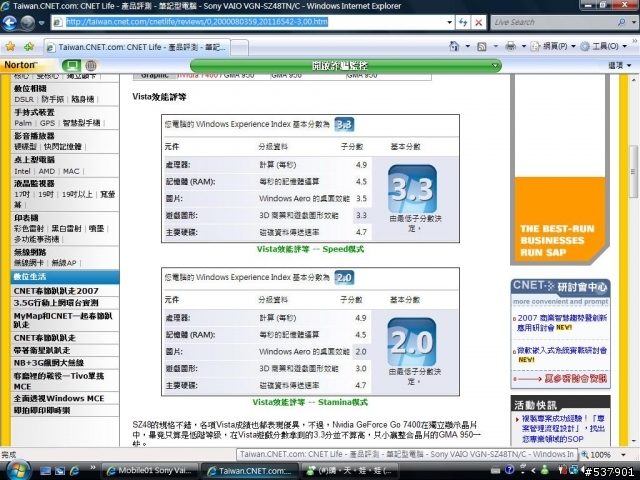Click the Norton globe icon

pyautogui.click(x=91, y=65)
